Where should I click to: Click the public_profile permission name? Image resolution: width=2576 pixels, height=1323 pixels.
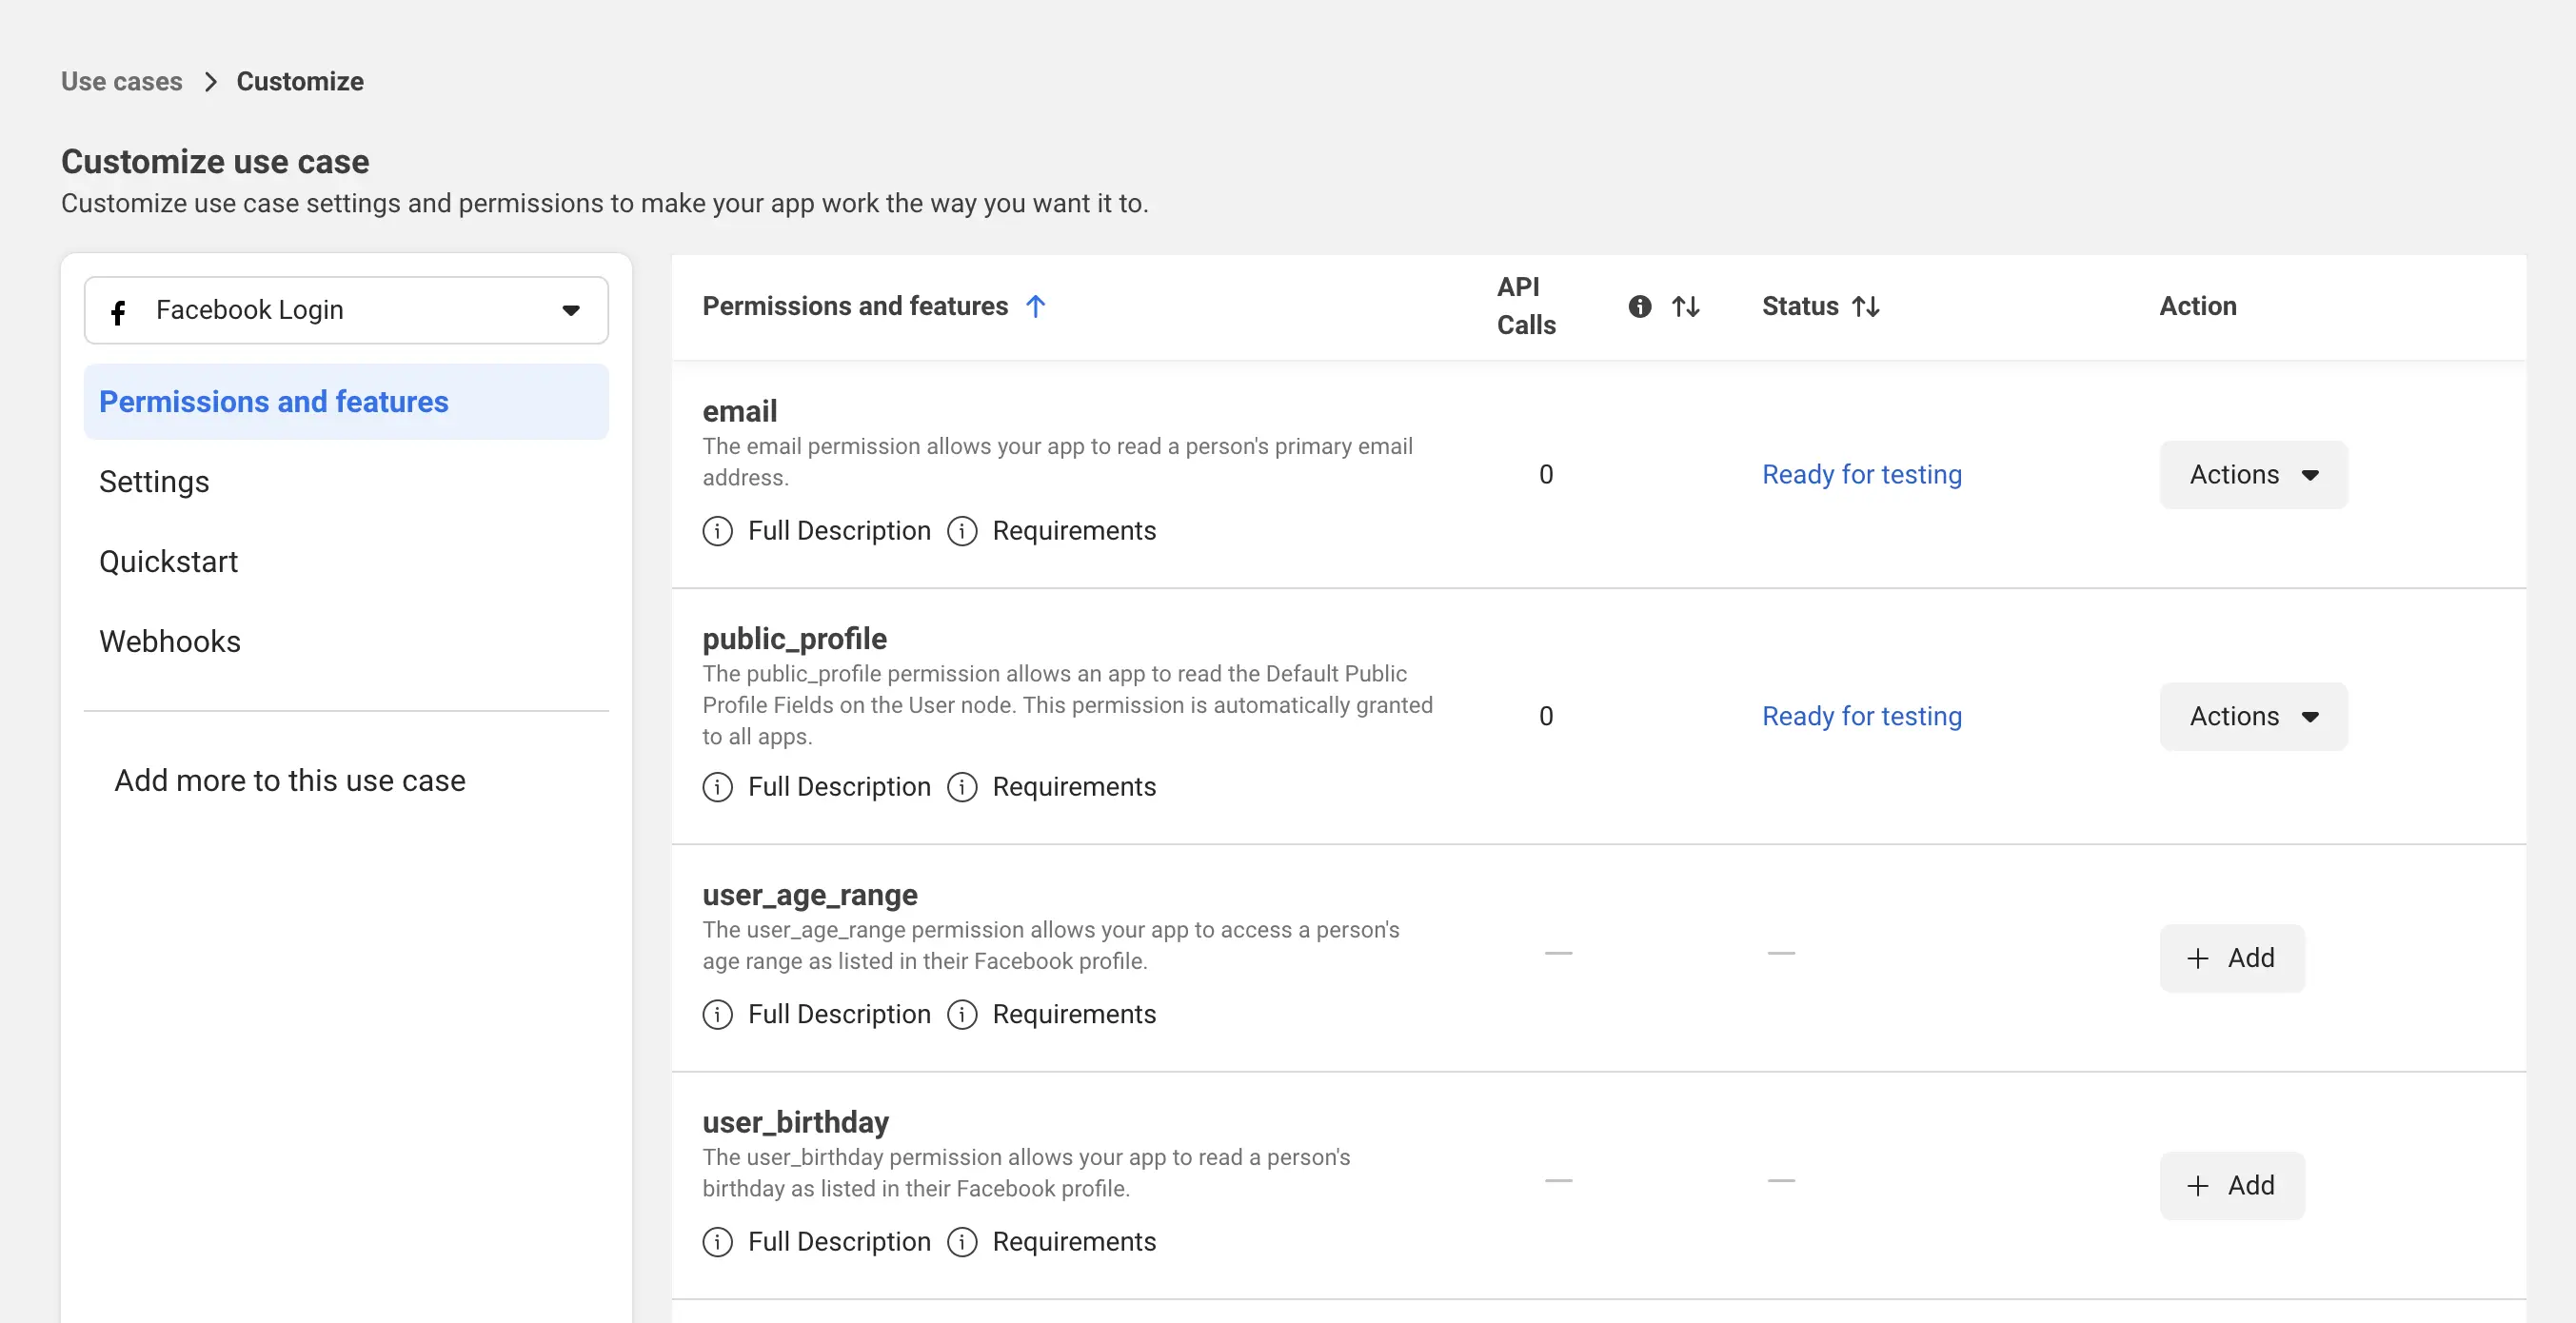pos(794,639)
